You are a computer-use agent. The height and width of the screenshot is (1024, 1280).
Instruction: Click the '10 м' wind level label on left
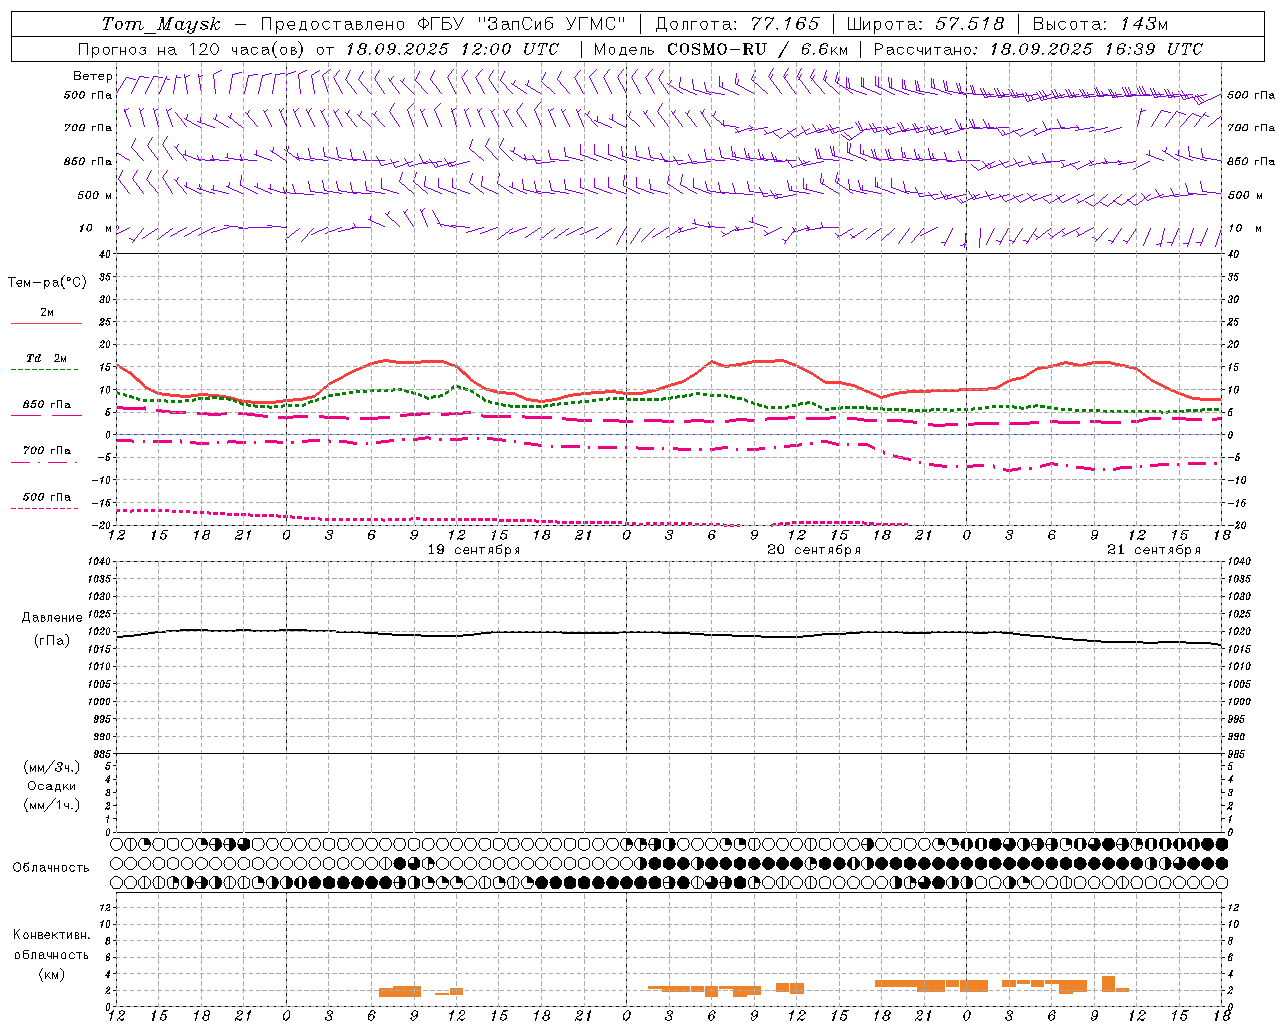[x=95, y=228]
